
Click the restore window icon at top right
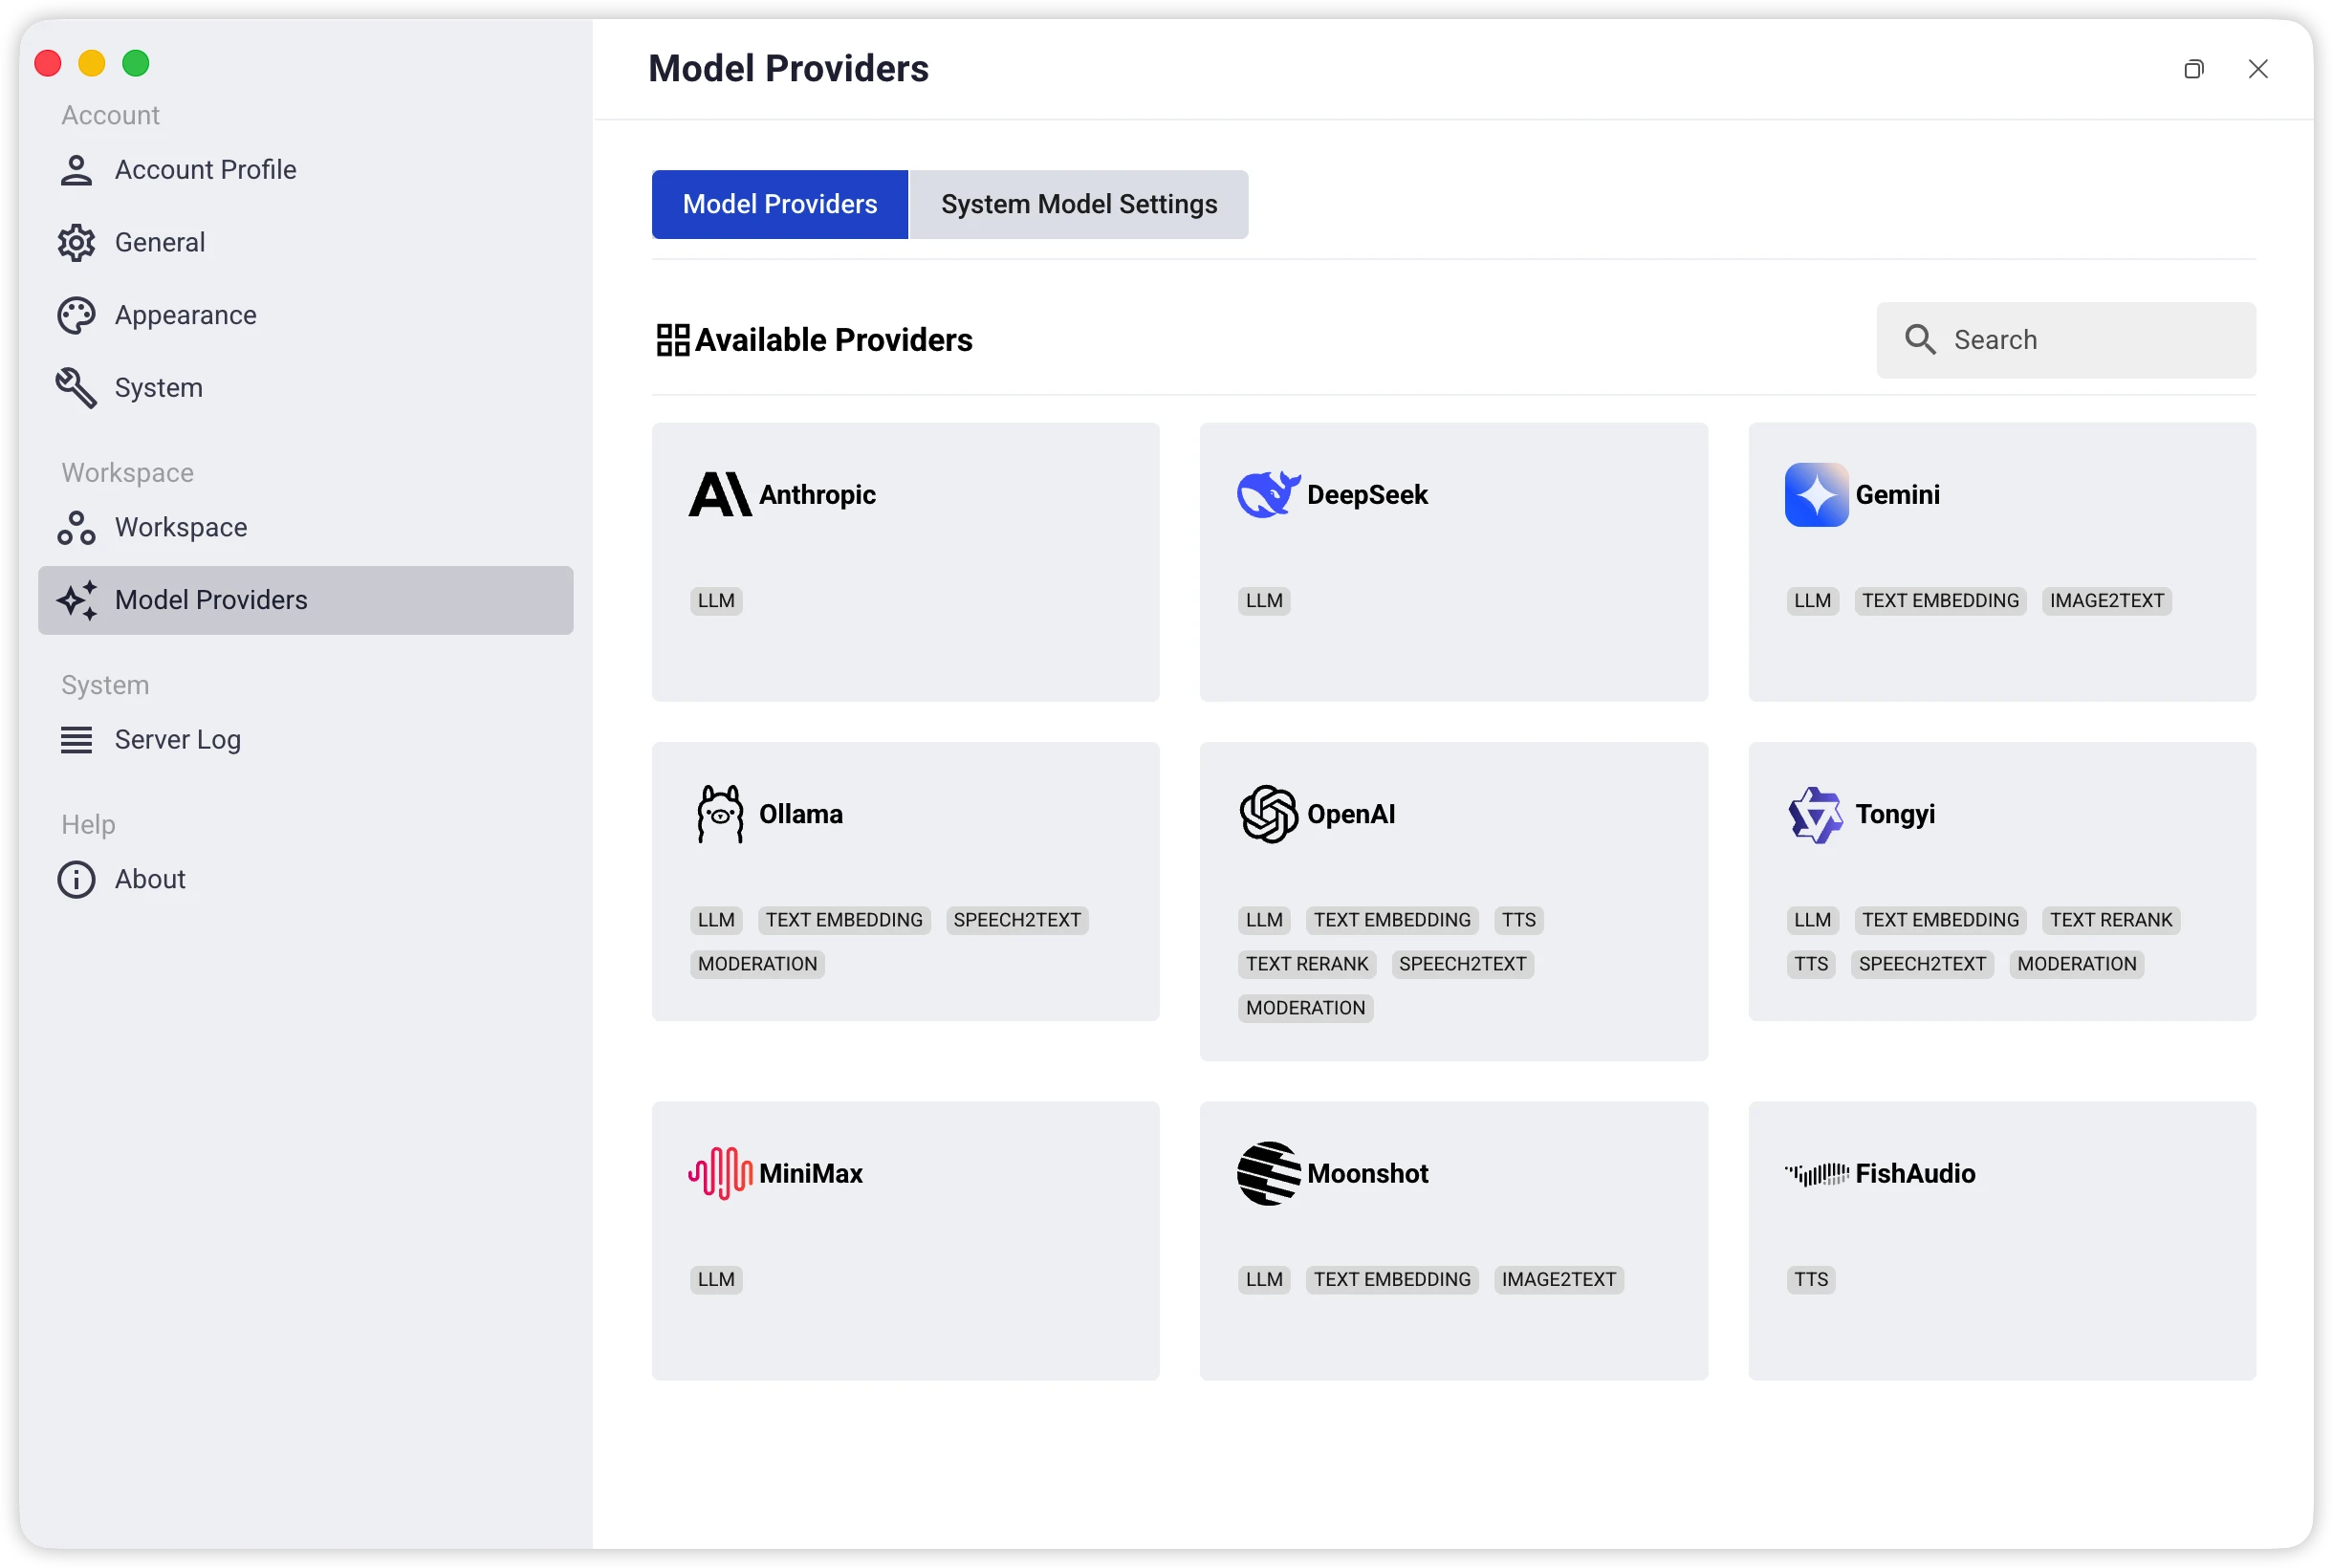pos(2193,69)
